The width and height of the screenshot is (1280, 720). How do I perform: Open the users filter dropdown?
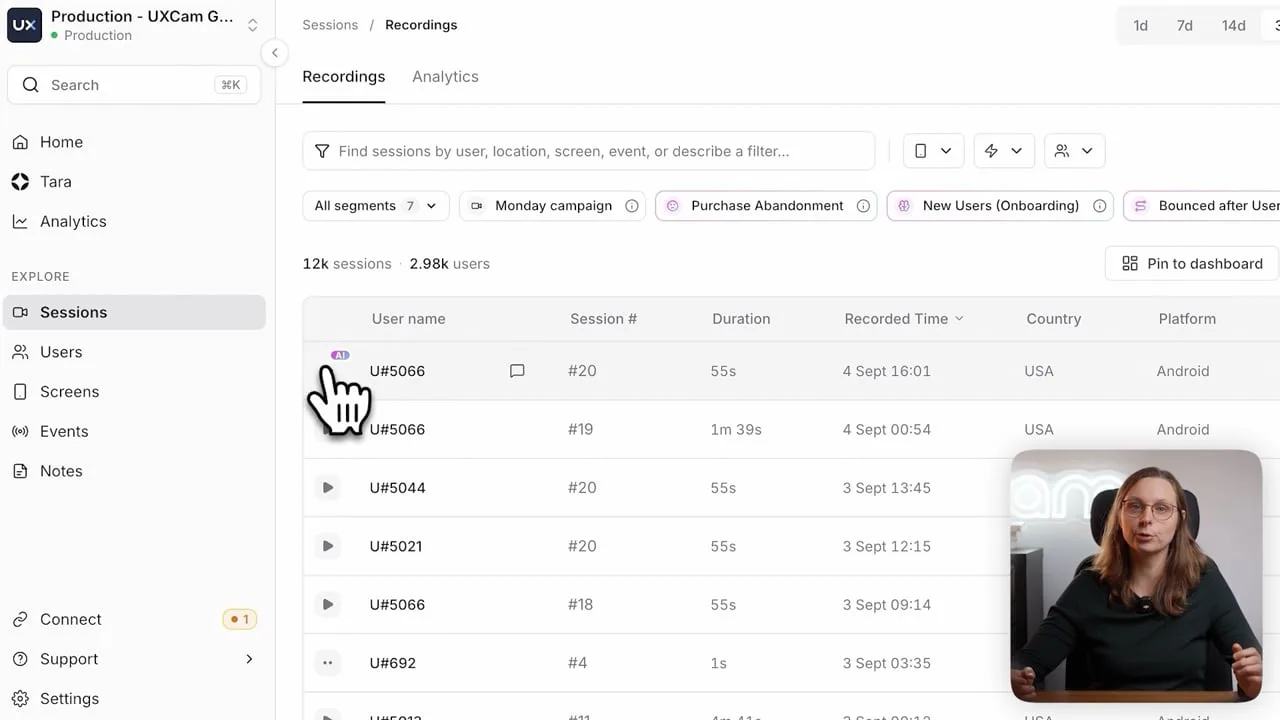1074,151
